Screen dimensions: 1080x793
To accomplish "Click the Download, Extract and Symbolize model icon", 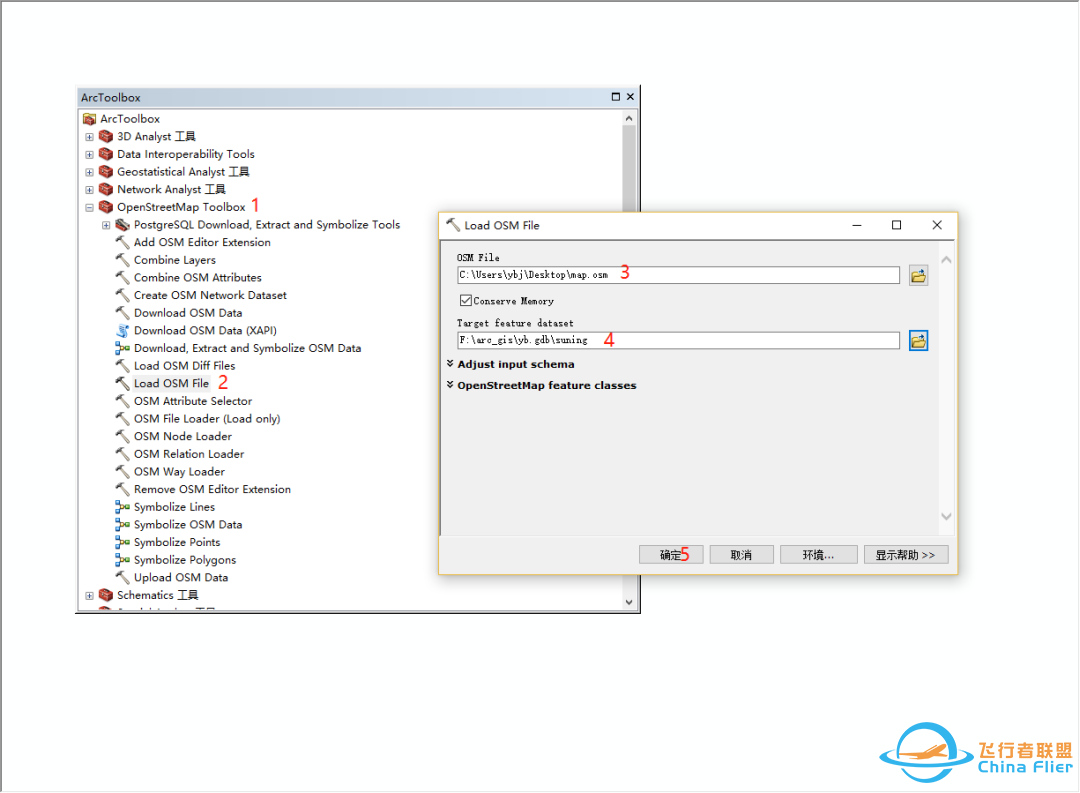I will (x=123, y=348).
